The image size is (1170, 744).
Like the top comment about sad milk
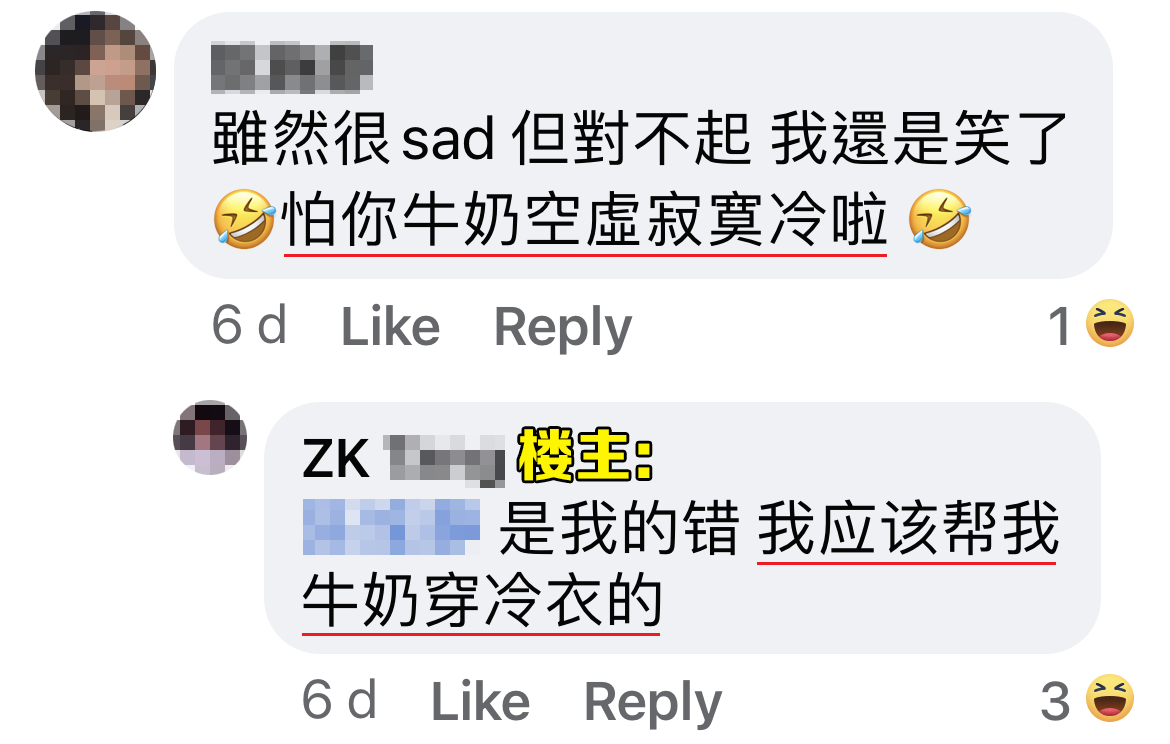[x=390, y=327]
